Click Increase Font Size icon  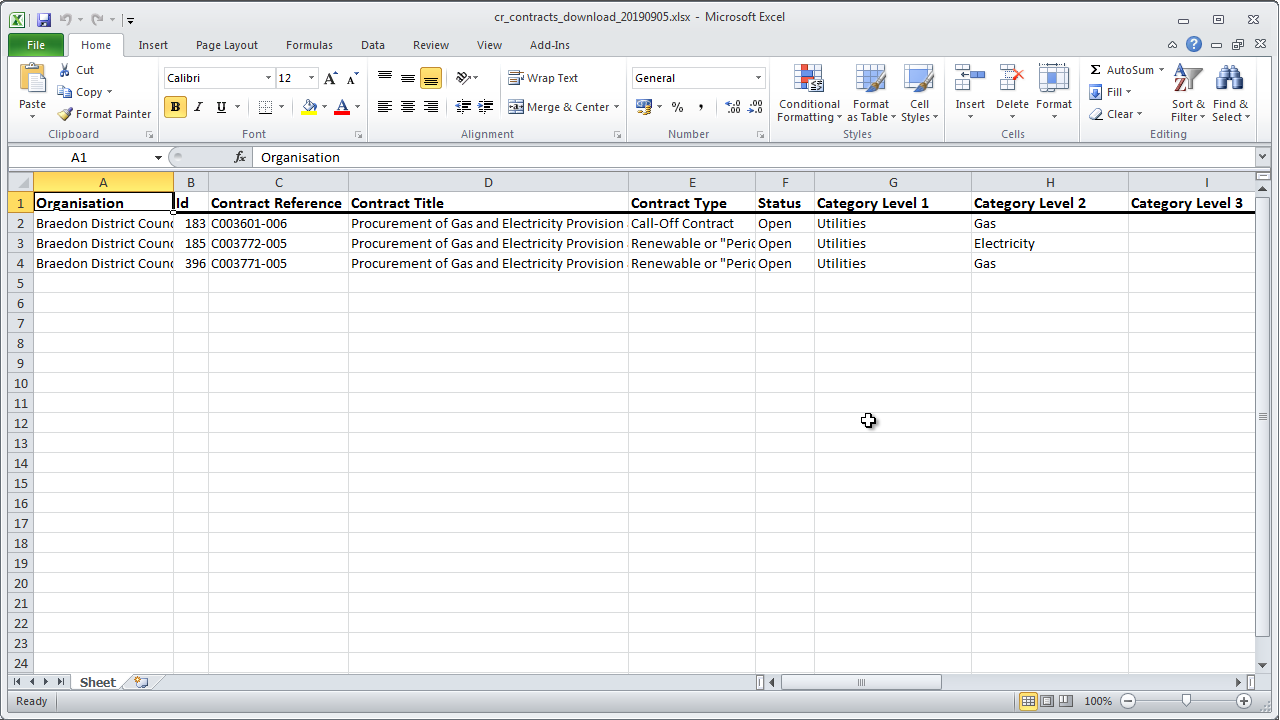click(331, 78)
